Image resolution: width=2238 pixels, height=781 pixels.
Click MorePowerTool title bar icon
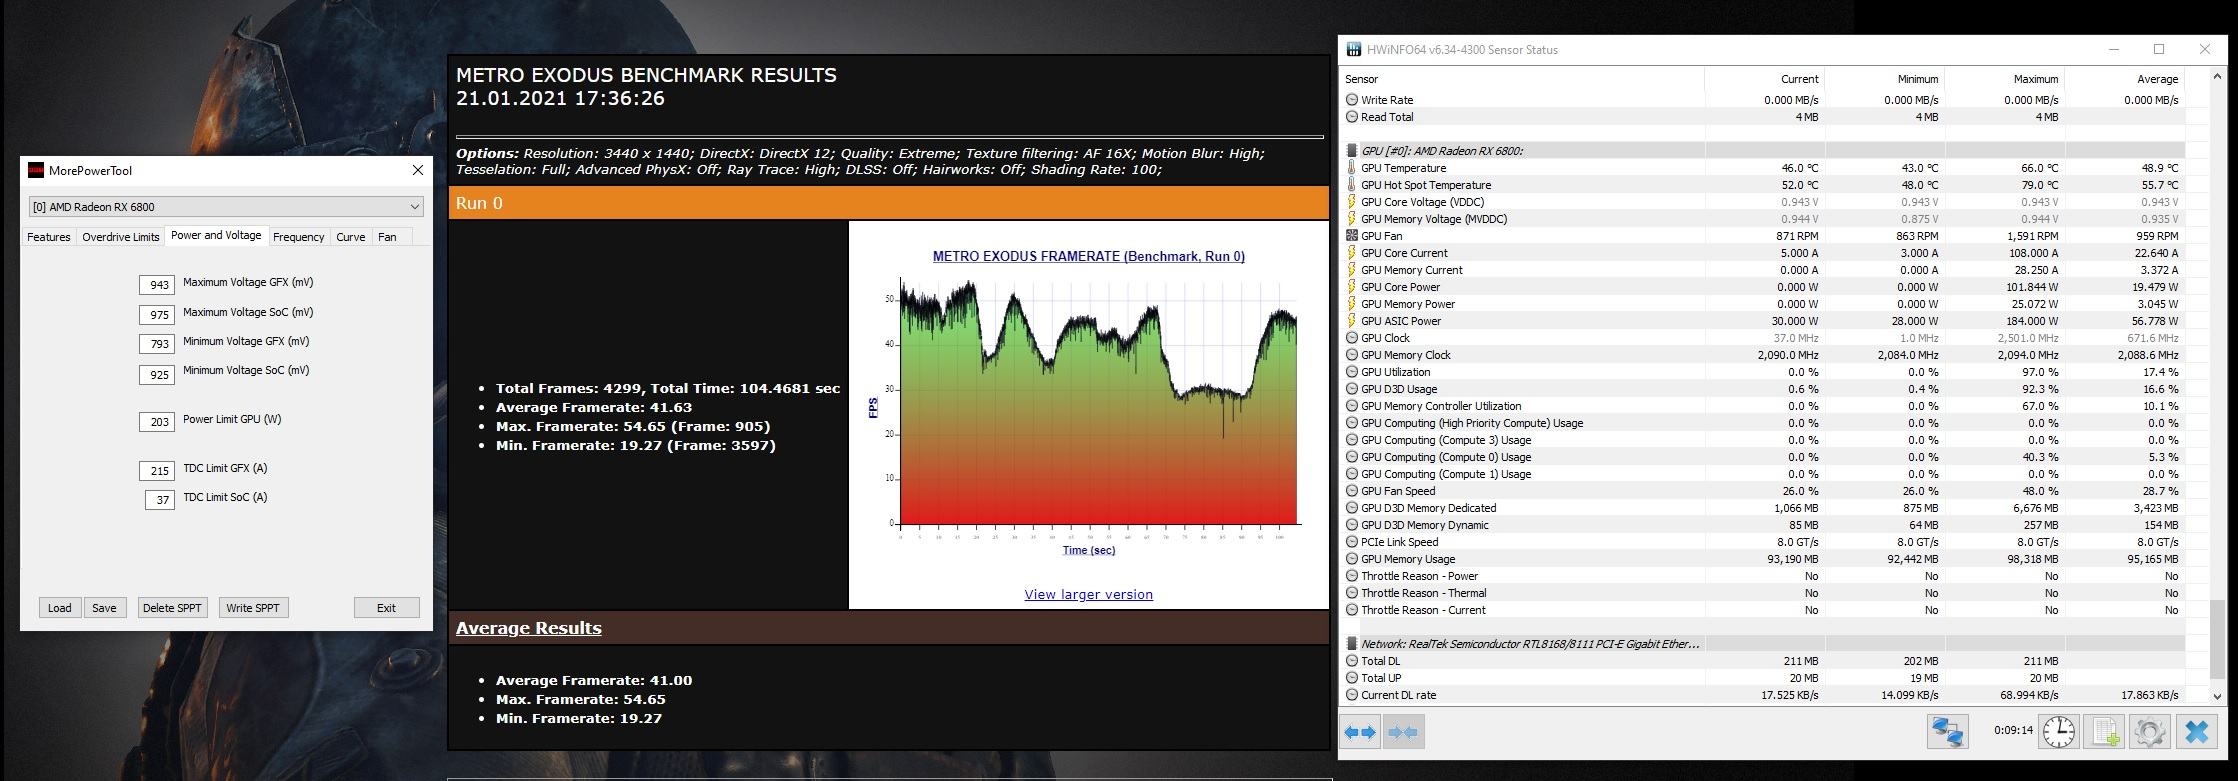(x=36, y=170)
